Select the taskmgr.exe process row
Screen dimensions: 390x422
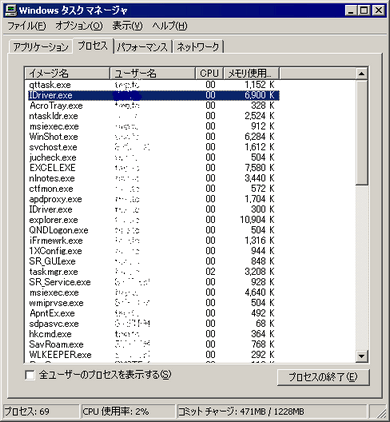pos(153,272)
